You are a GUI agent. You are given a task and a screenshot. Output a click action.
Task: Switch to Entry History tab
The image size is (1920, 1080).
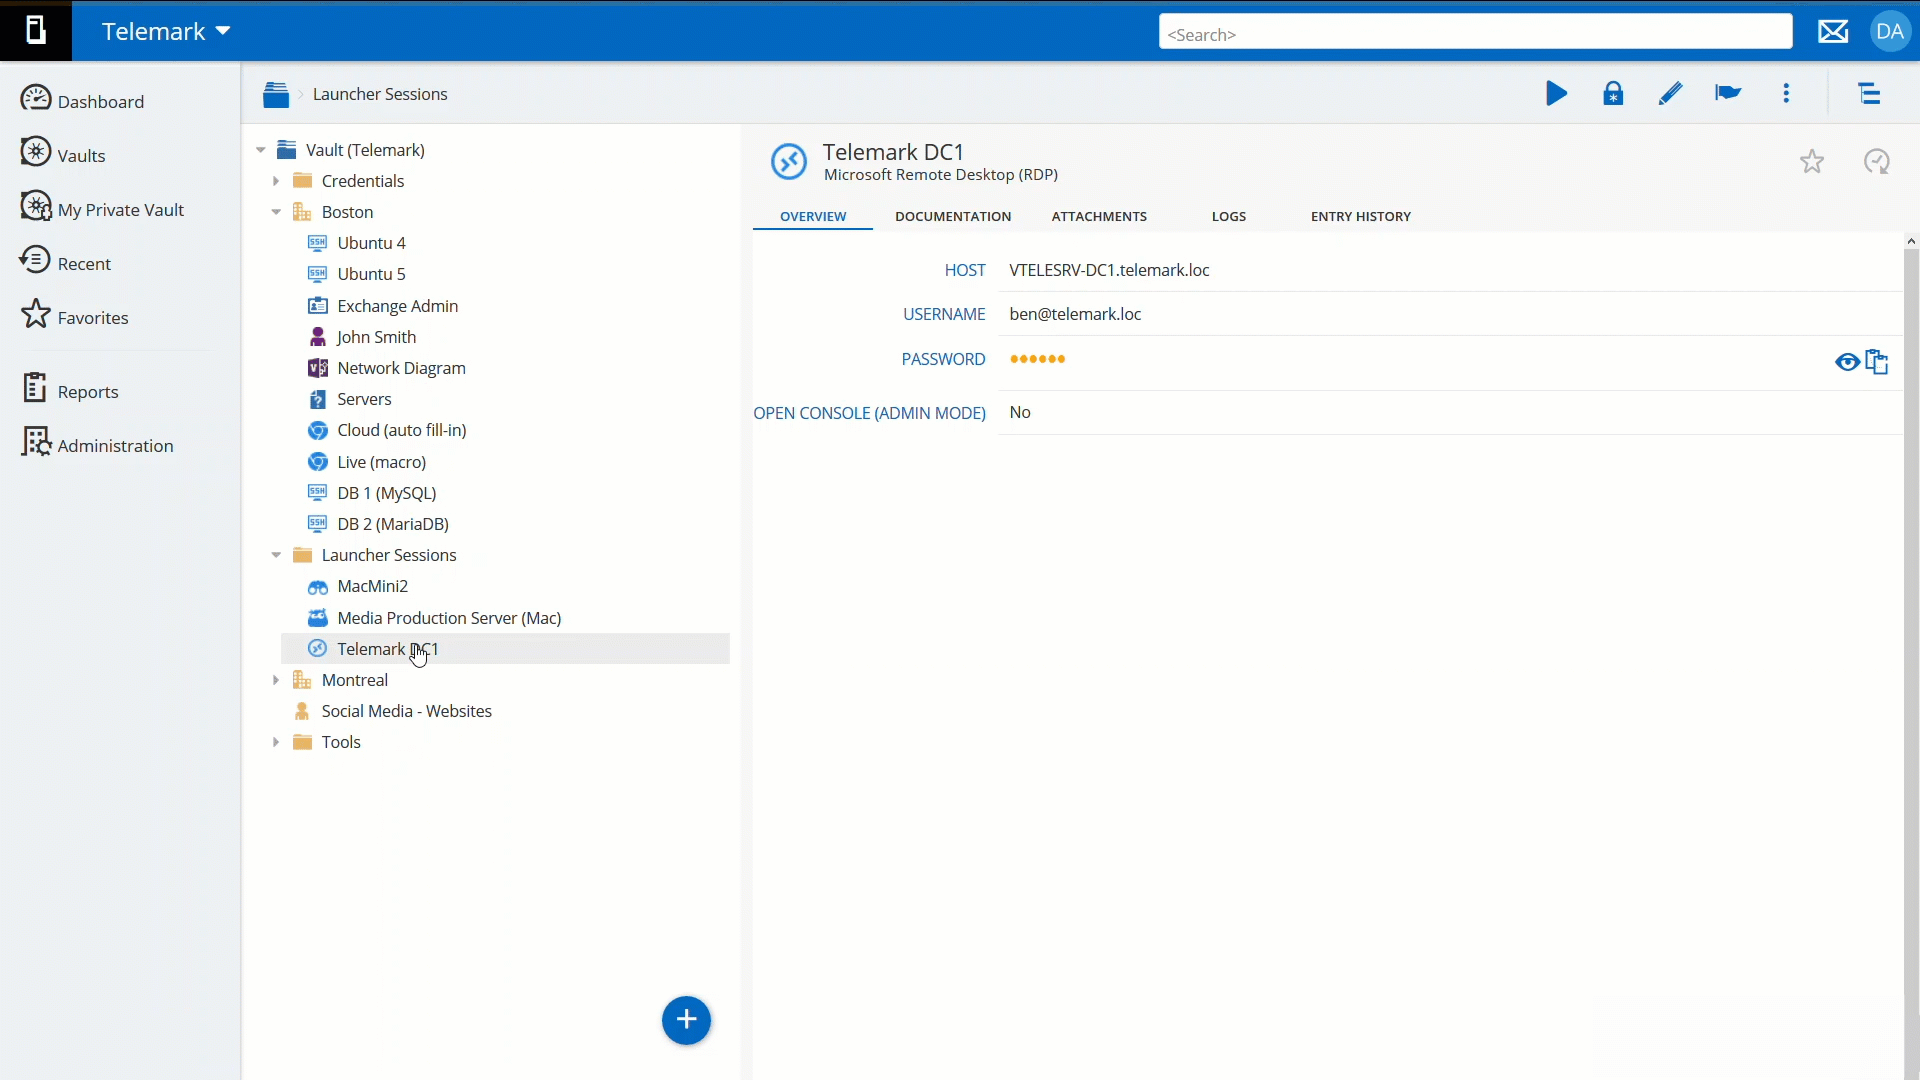coord(1361,216)
